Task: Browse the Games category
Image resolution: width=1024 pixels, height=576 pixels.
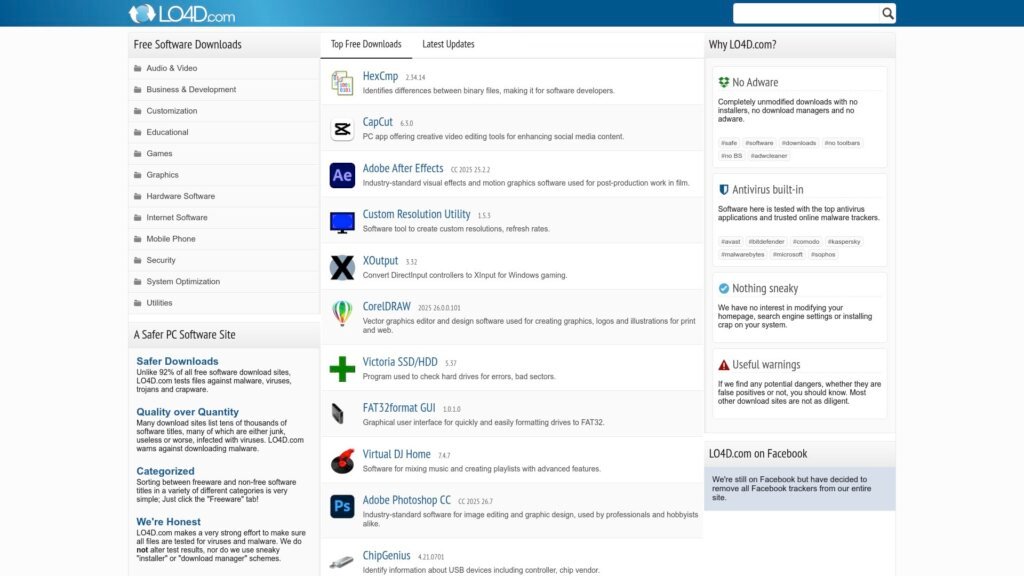Action: pos(159,153)
